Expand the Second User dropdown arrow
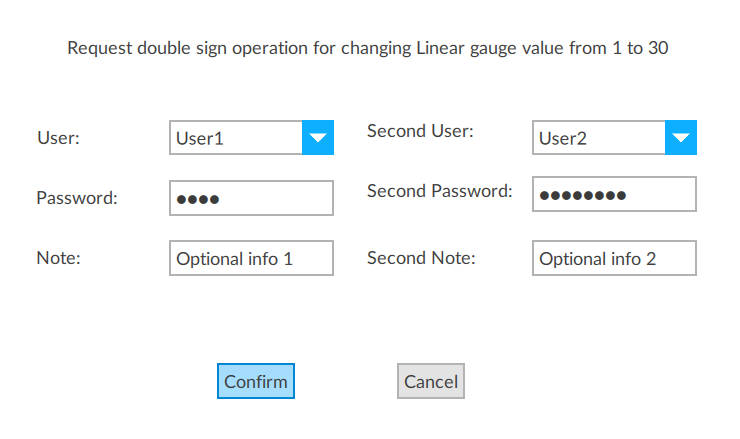 (x=680, y=138)
